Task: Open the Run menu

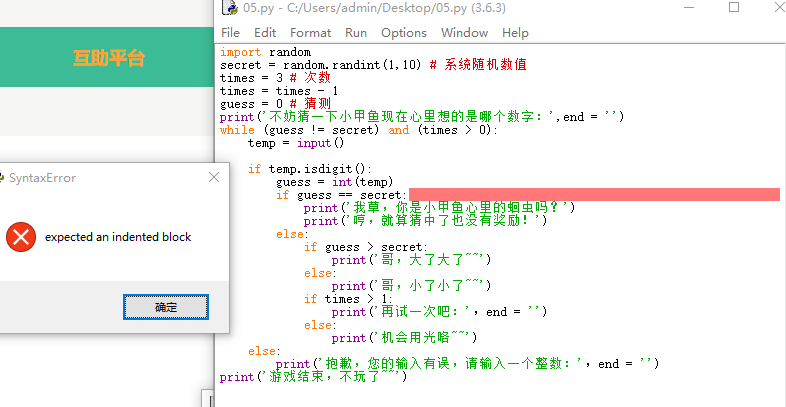Action: (x=356, y=32)
